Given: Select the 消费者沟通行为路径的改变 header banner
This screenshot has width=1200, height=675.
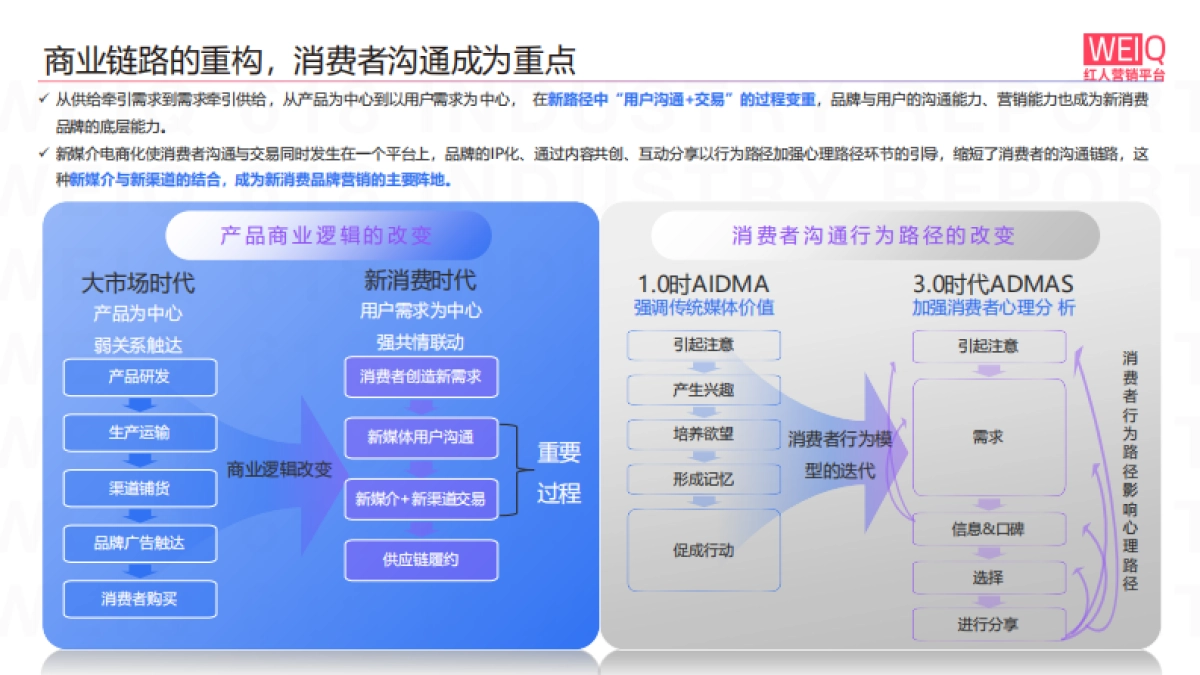Looking at the screenshot, I should 874,236.
